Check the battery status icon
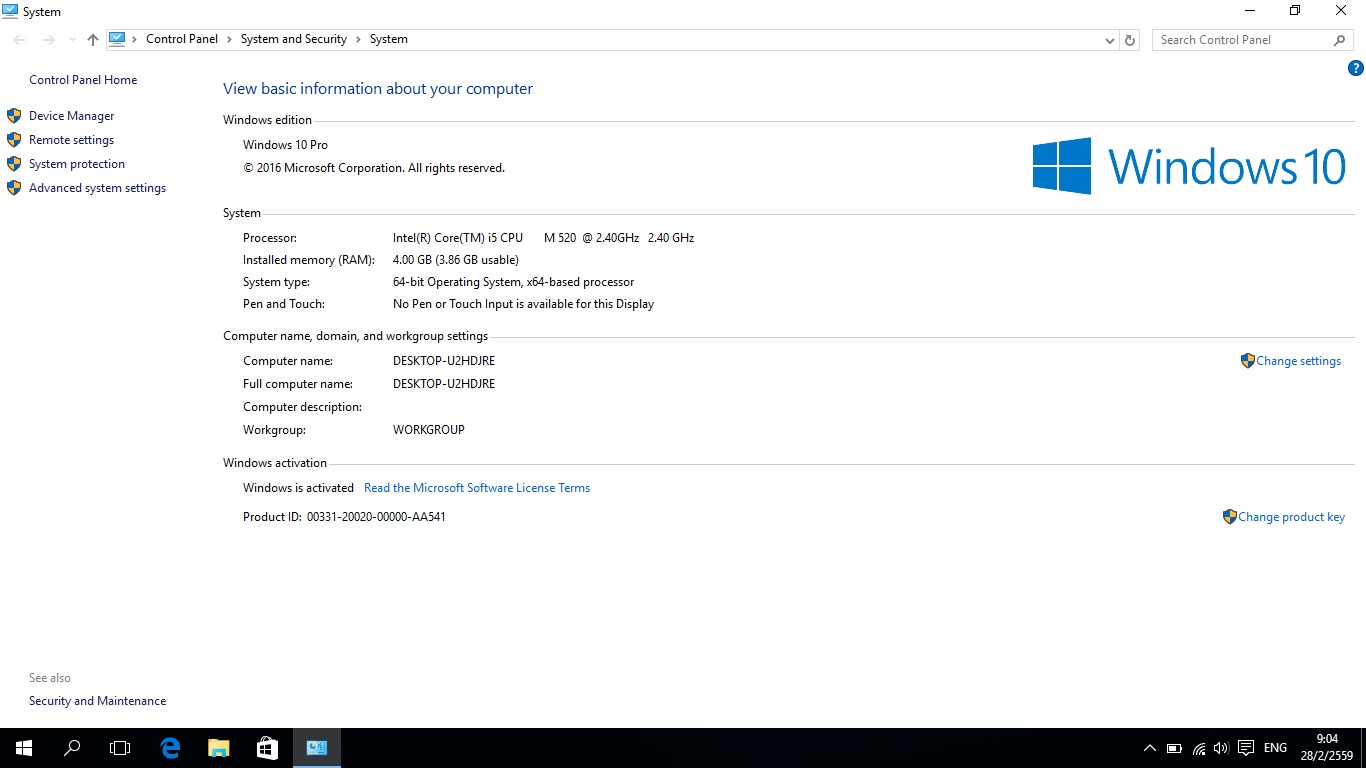This screenshot has width=1366, height=768. click(1174, 748)
